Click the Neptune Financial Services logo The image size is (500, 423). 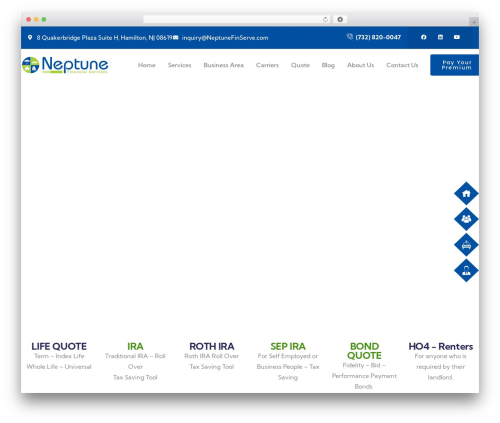point(65,65)
